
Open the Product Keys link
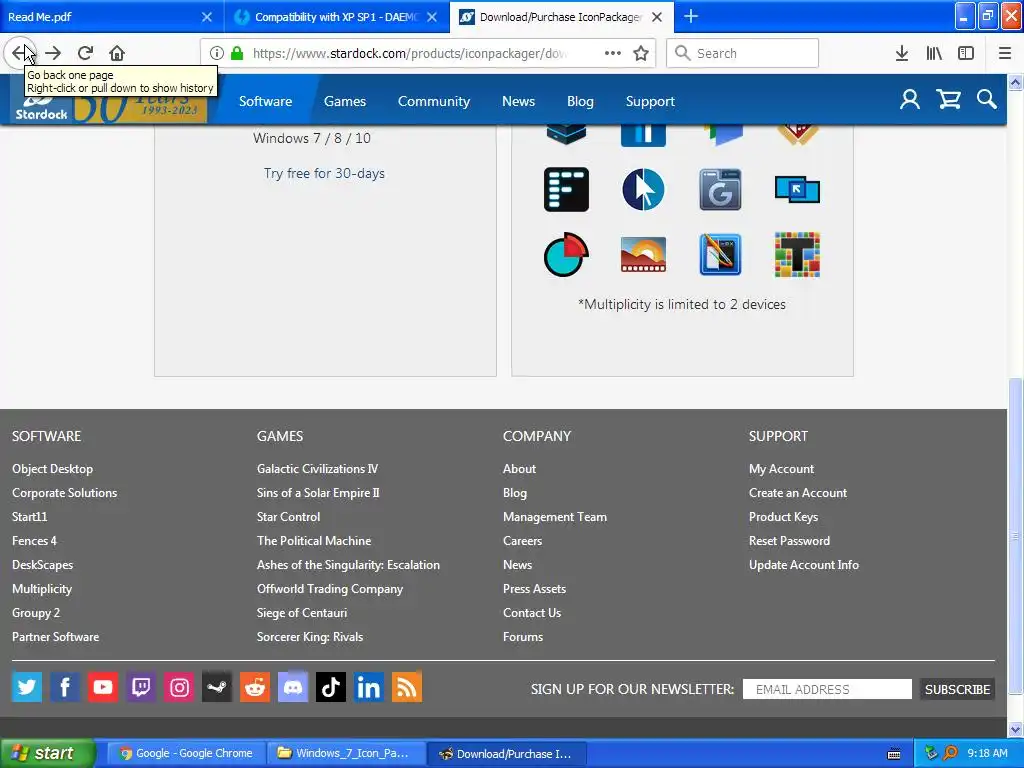783,517
